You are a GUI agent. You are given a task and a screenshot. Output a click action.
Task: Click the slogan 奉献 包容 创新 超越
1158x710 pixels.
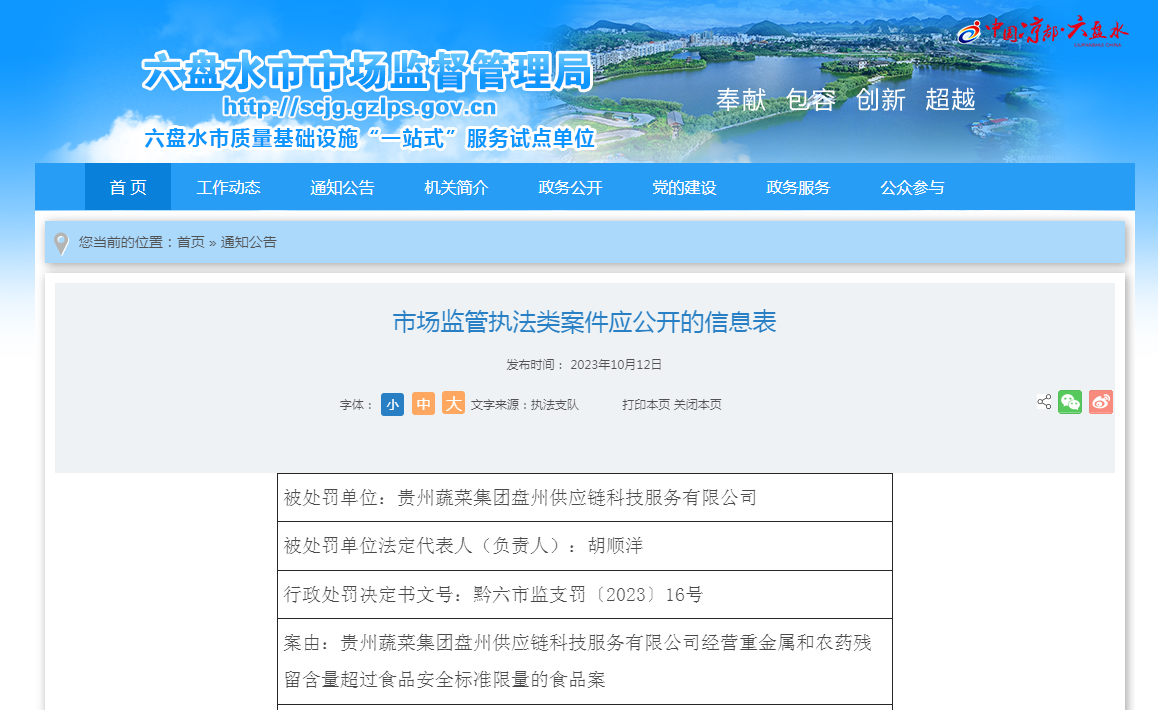point(846,99)
